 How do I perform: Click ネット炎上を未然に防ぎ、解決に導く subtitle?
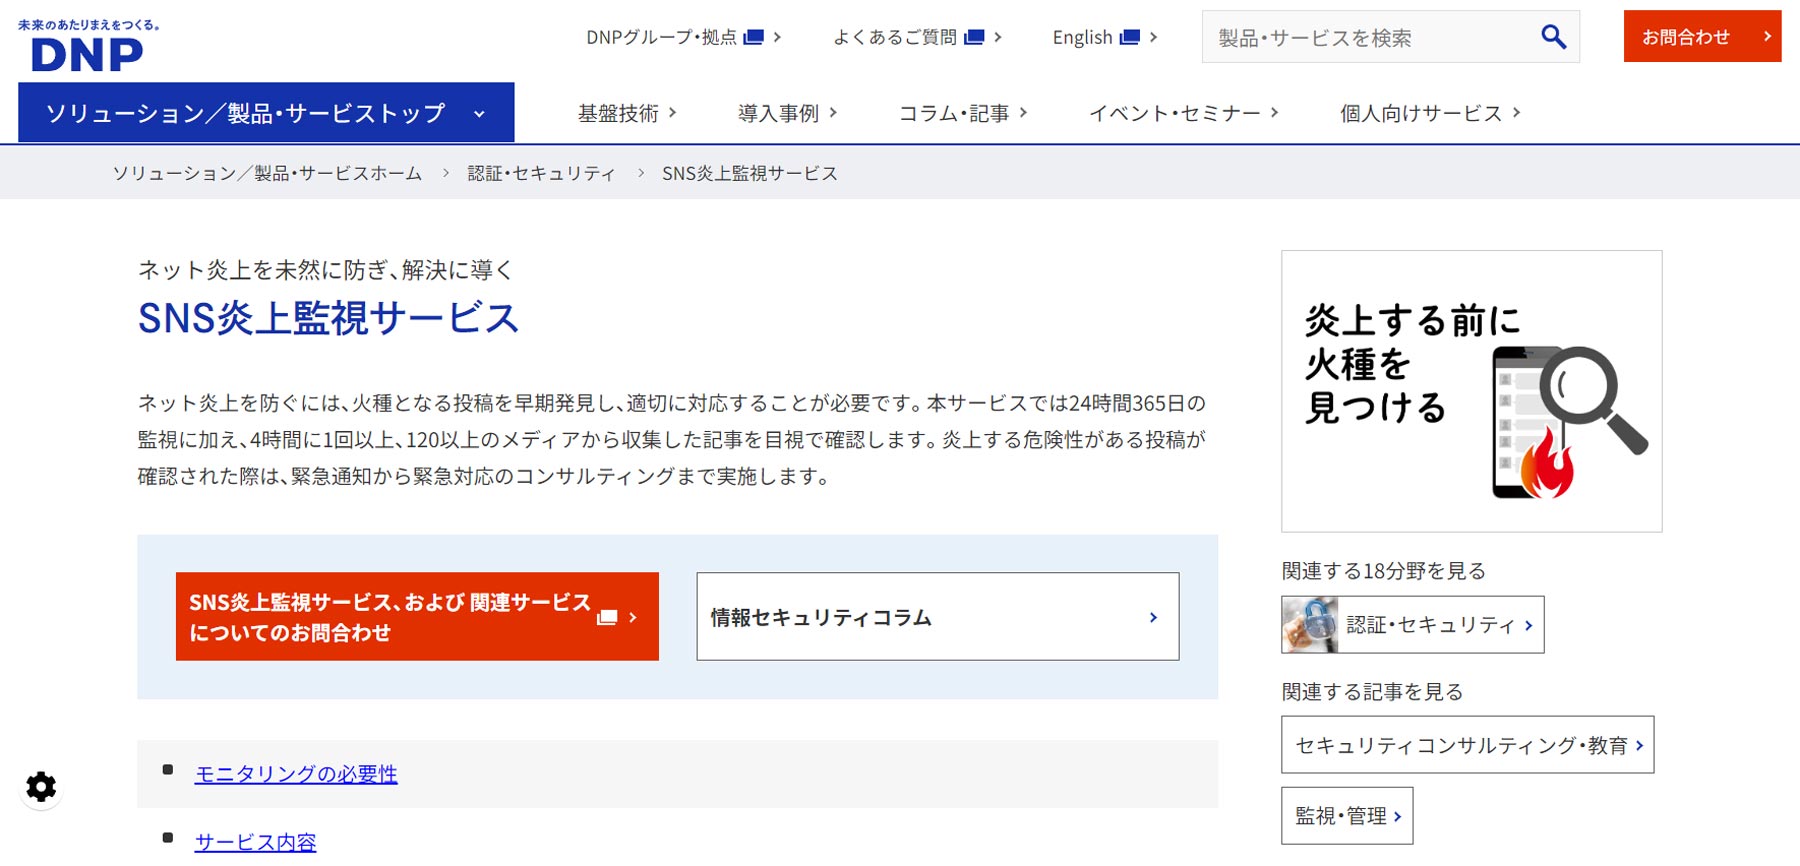(325, 270)
